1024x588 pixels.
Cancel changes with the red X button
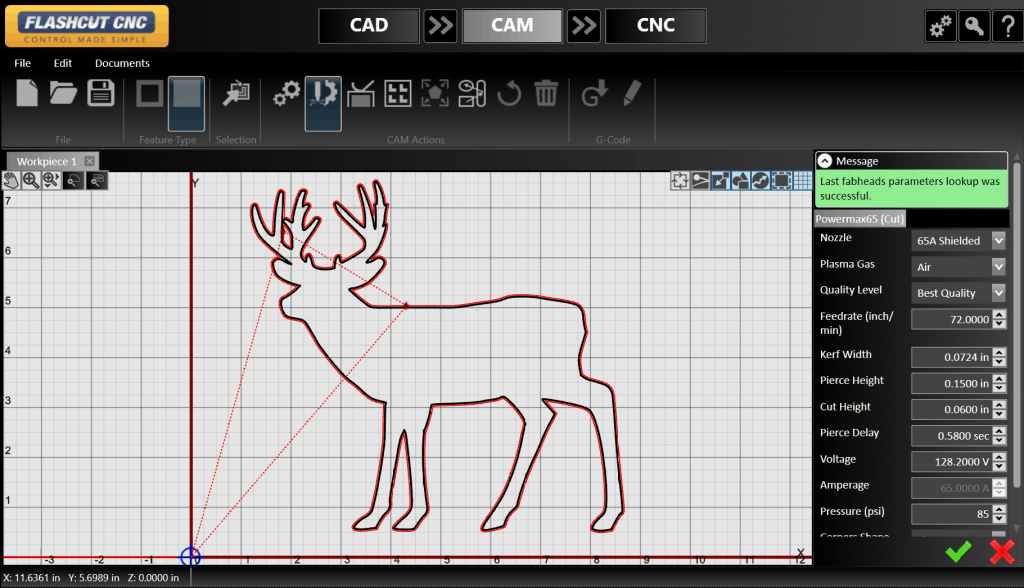point(1002,551)
